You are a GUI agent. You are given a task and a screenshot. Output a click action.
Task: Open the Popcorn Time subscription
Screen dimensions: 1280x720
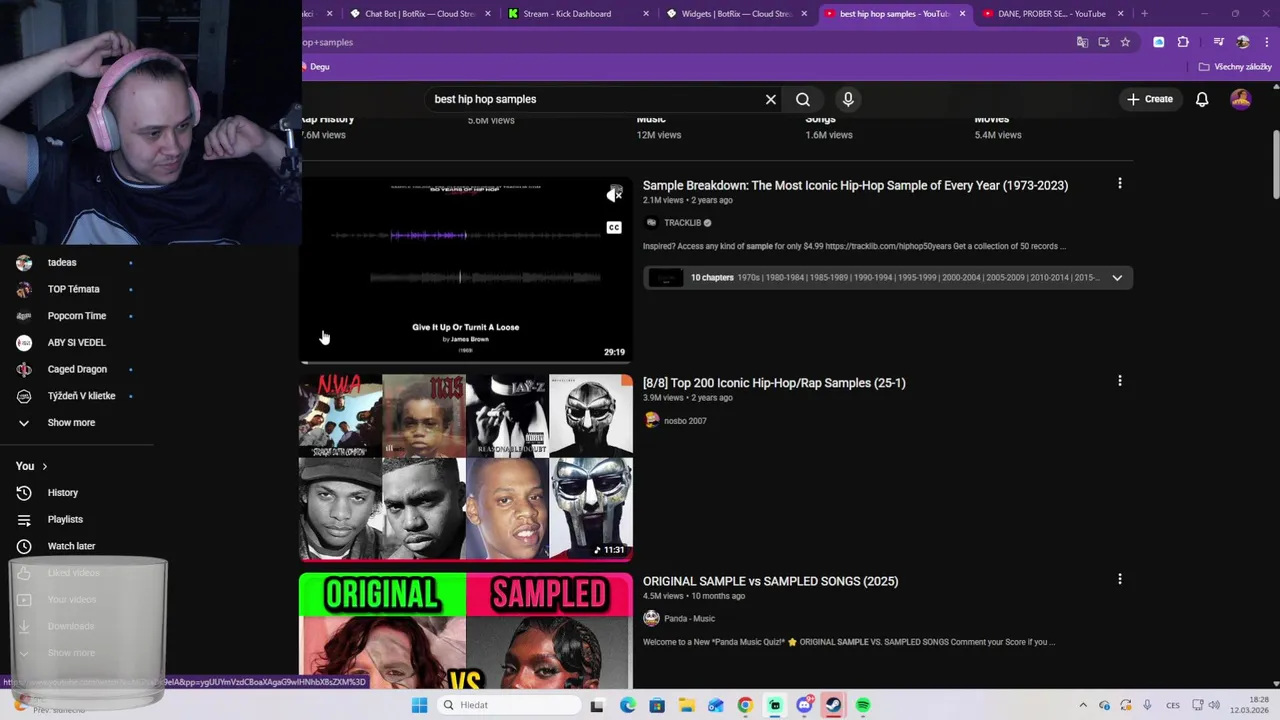click(x=77, y=316)
